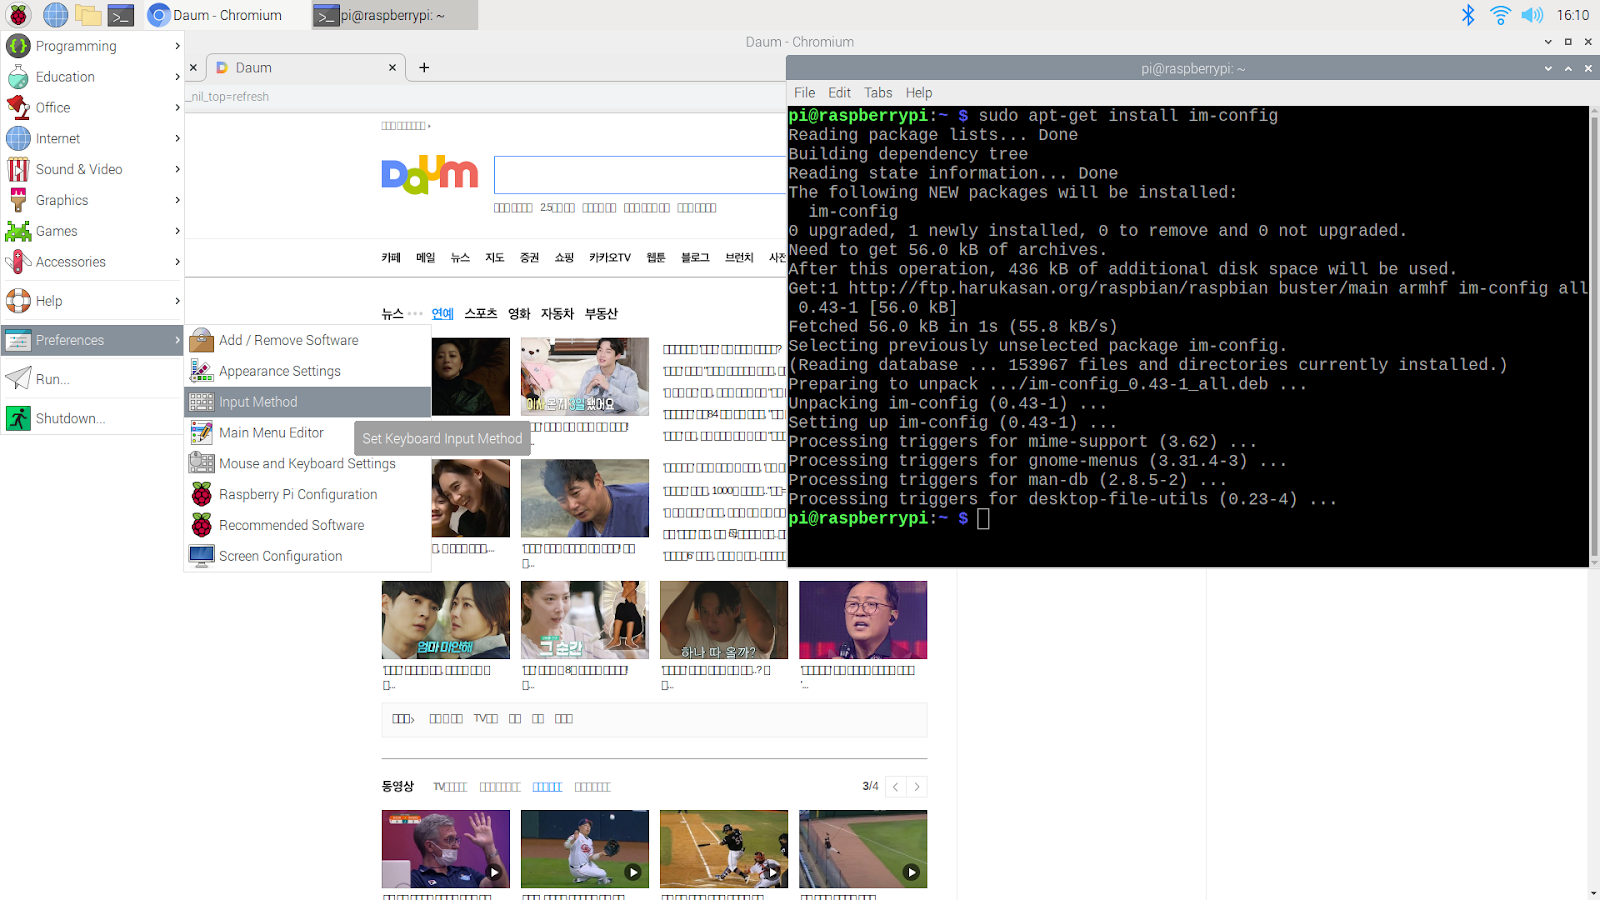Click the Mouse and Keyboard Settings icon
Viewport: 1600px width, 900px height.
202,463
